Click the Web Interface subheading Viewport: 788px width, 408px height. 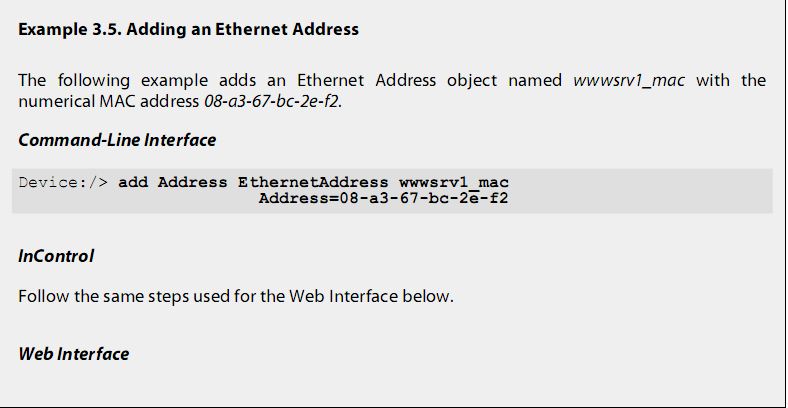coord(73,354)
